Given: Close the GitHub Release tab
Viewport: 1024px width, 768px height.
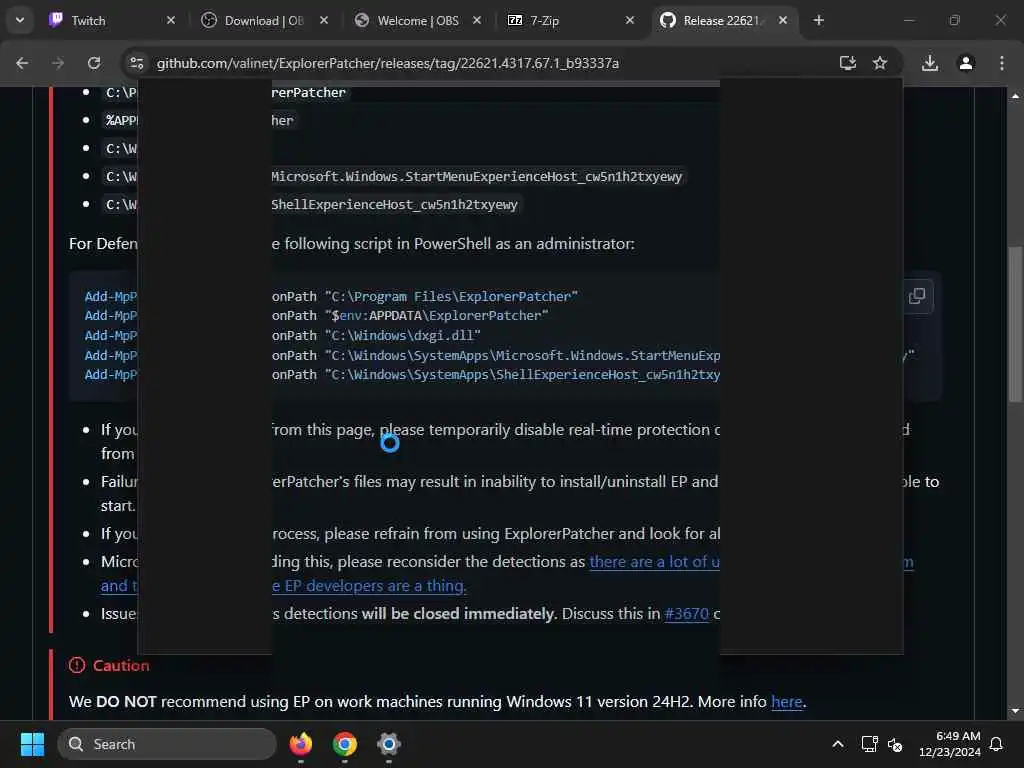Looking at the screenshot, I should [x=783, y=20].
